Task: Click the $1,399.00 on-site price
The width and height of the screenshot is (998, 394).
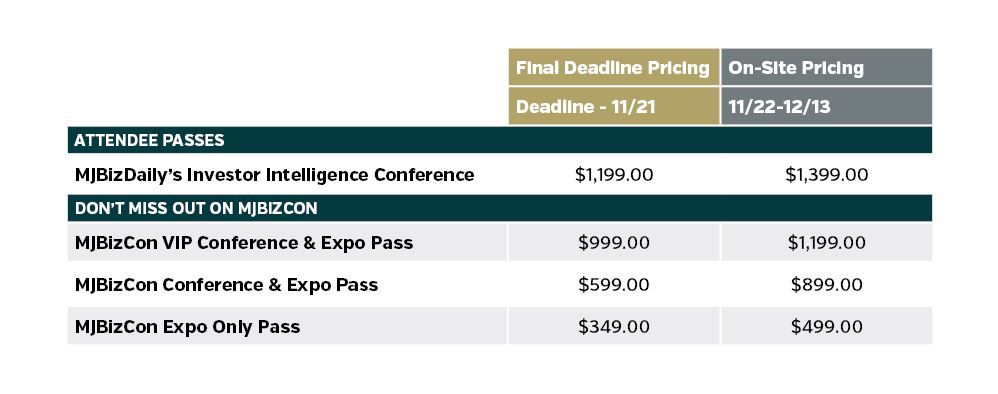Action: pyautogui.click(x=826, y=175)
